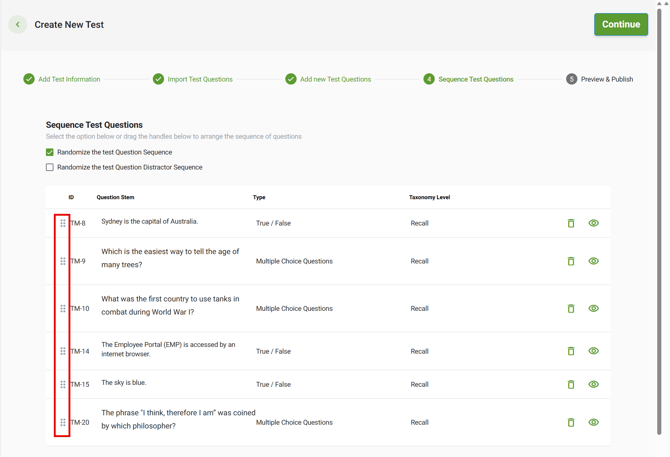Delete question TM-20 using trash icon
Viewport: 670px width, 457px height.
[571, 422]
